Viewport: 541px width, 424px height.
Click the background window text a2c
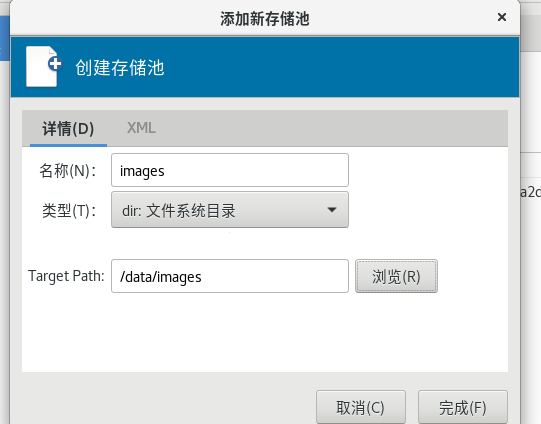[x=530, y=192]
